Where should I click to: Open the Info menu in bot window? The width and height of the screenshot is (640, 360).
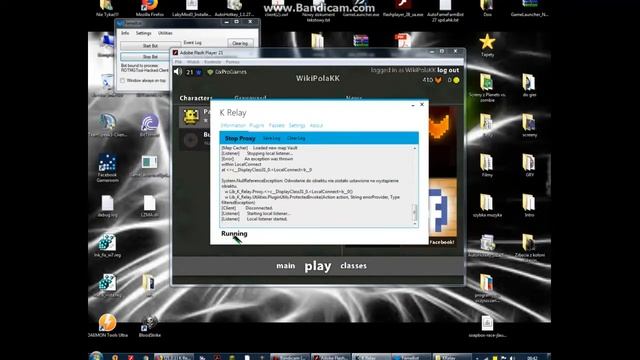tap(125, 33)
